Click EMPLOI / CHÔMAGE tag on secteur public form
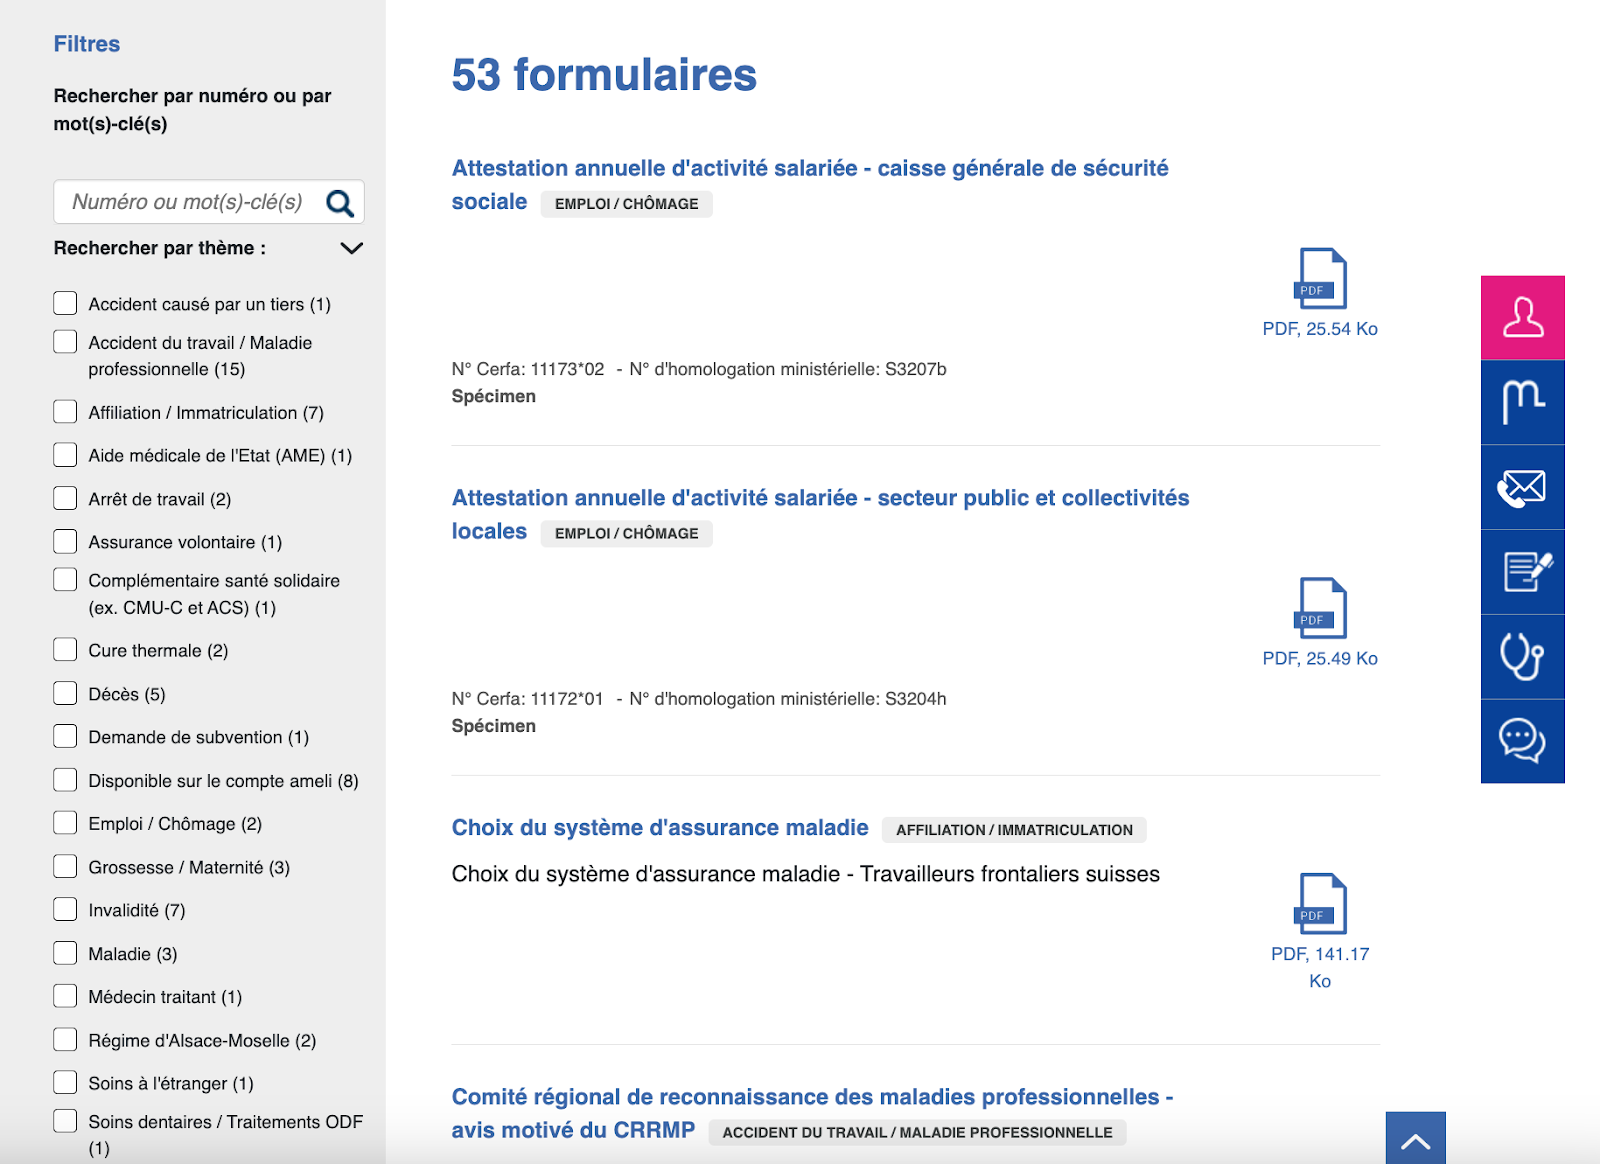1600x1164 pixels. (x=627, y=534)
